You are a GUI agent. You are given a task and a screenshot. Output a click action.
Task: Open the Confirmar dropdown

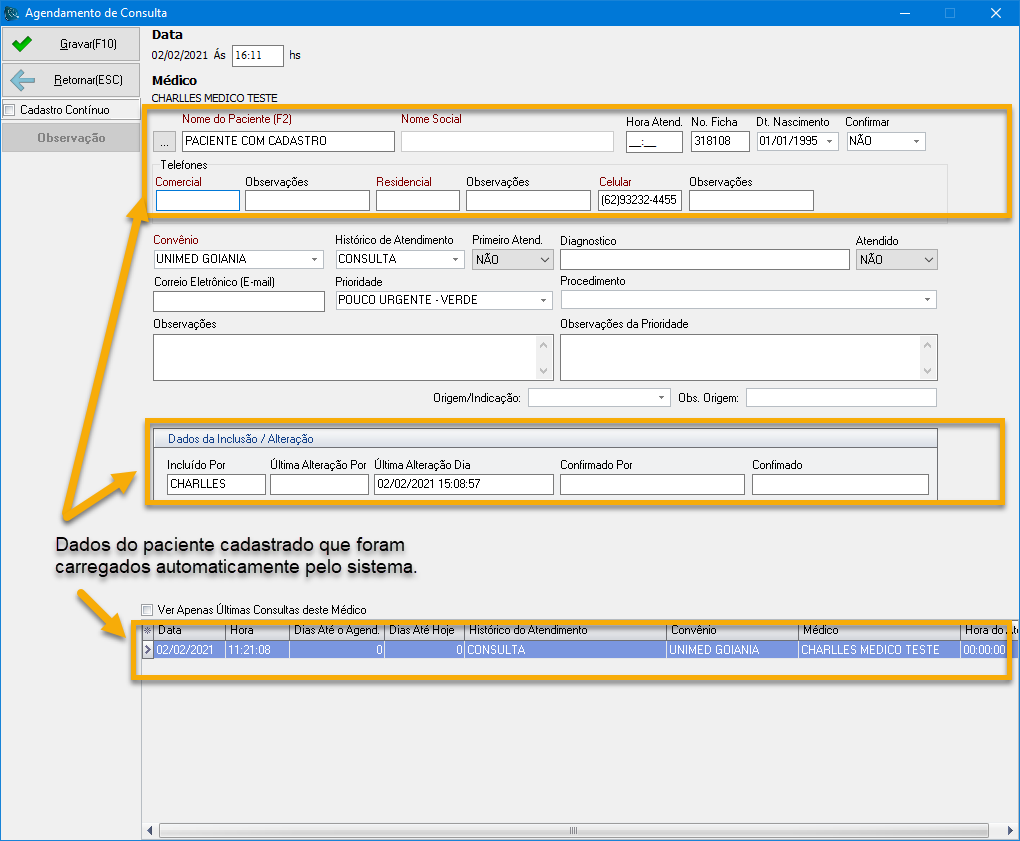916,142
